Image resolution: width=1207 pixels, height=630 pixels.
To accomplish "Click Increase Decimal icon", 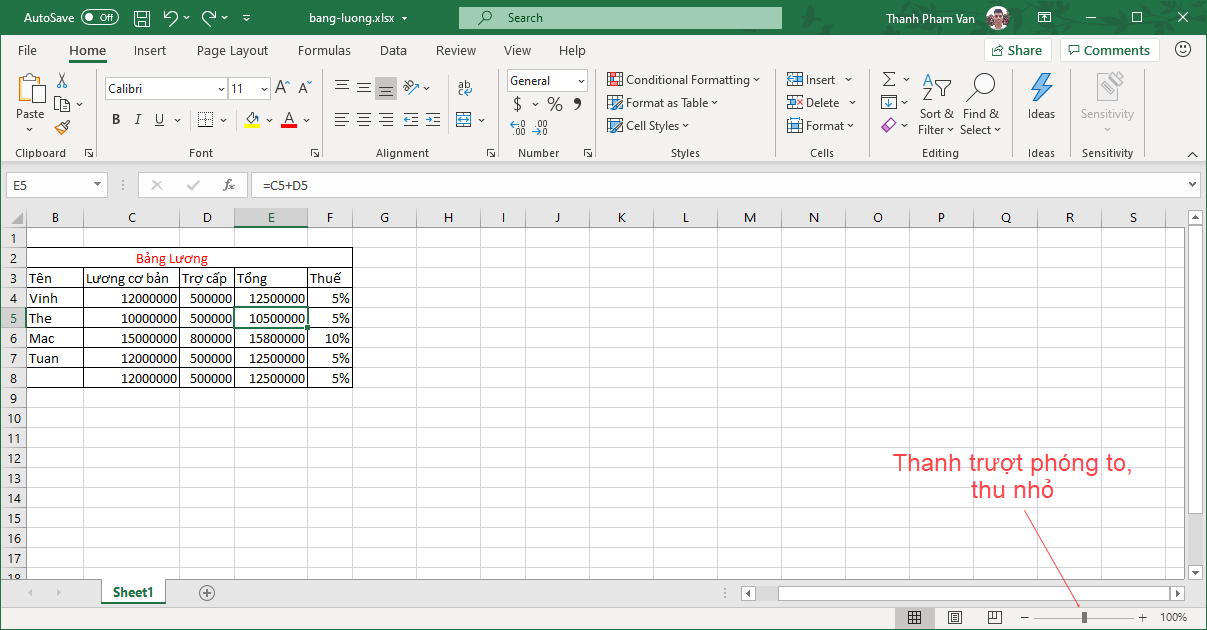I will (x=518, y=127).
